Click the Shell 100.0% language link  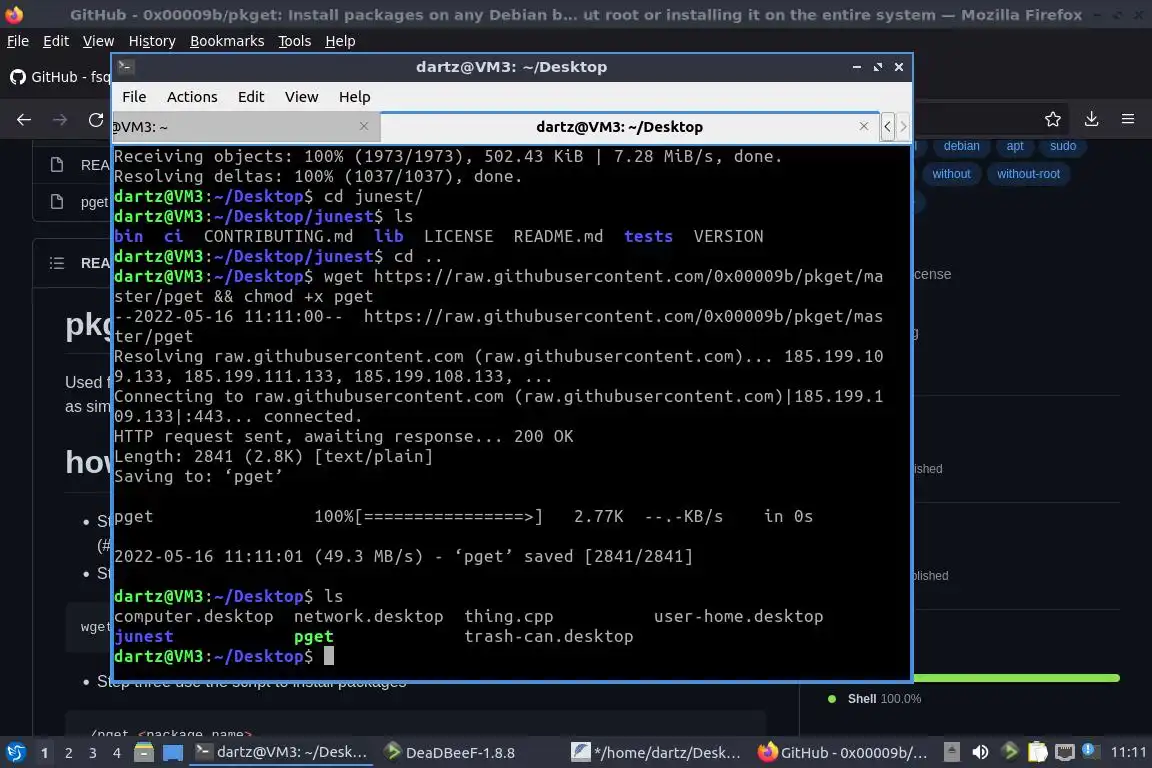(884, 699)
